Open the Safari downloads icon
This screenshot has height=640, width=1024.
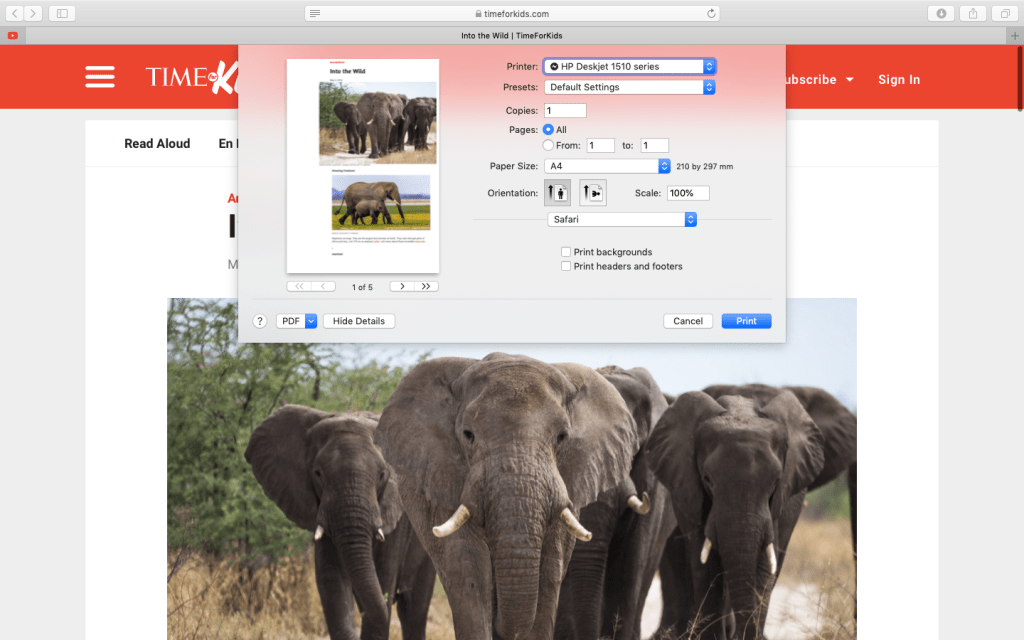[x=940, y=13]
